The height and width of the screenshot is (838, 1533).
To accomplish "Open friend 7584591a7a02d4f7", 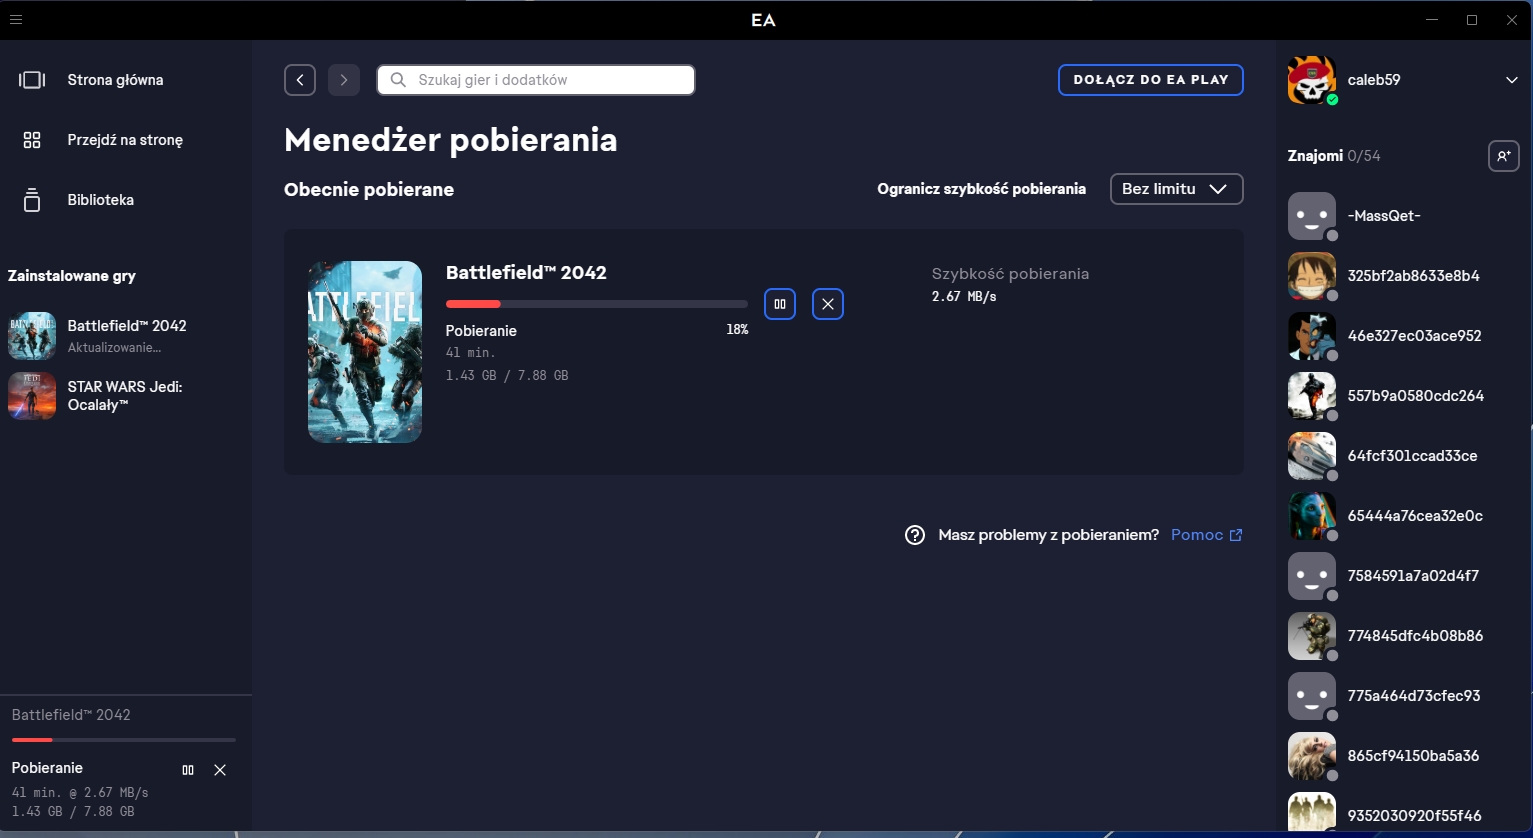I will point(1404,576).
